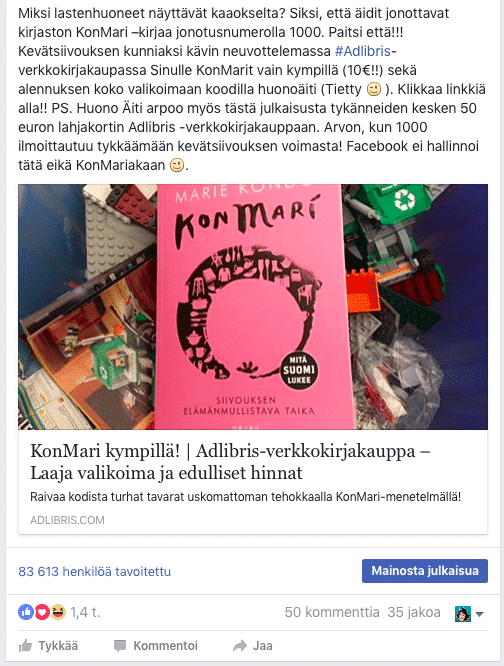The width and height of the screenshot is (504, 666).
Task: Show the 35 jakoa shares list
Action: tap(414, 612)
